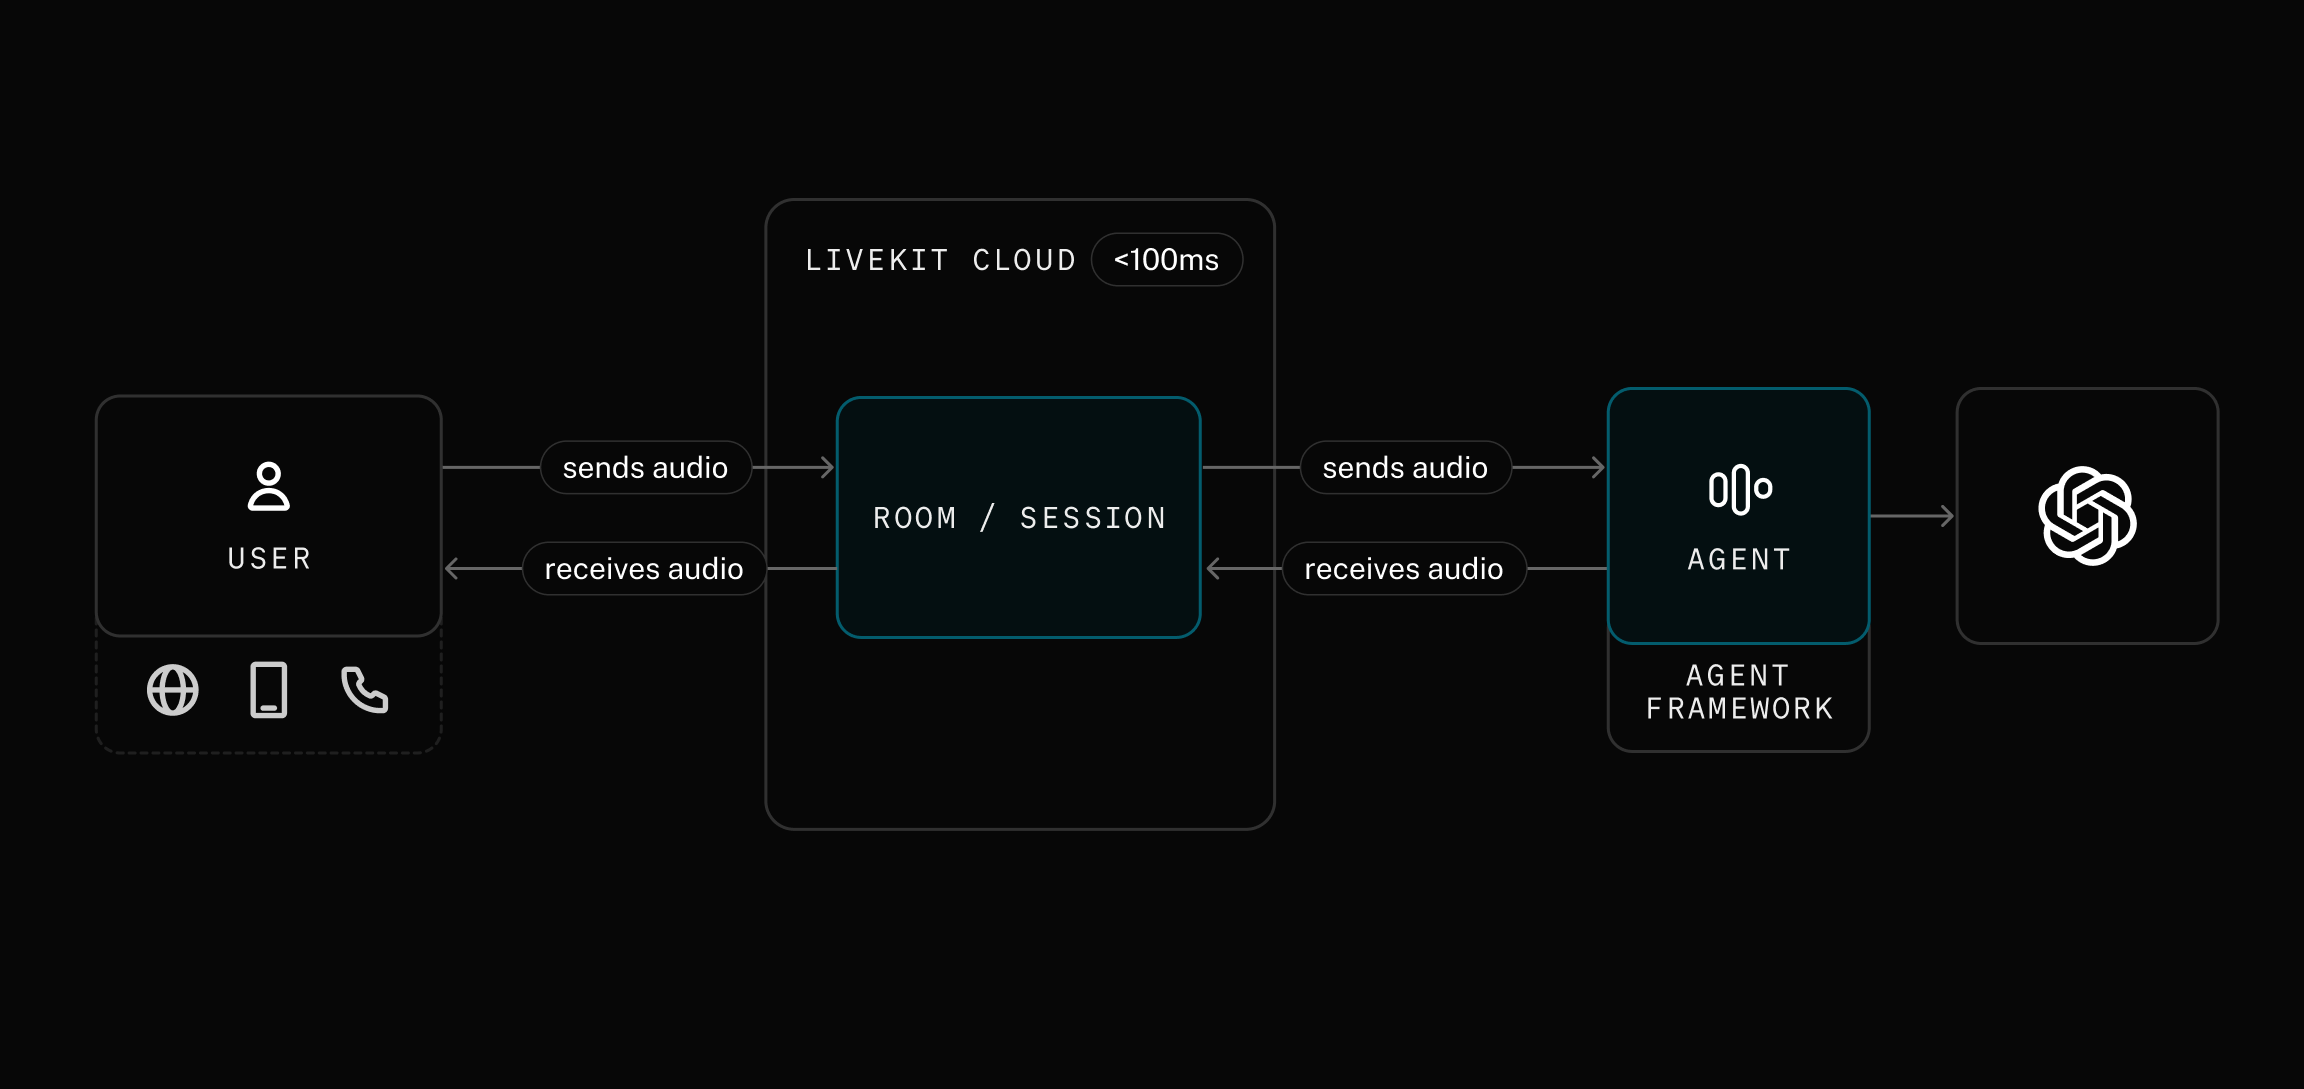The image size is (2304, 1089).
Task: Select the telephone handset icon
Action: (x=364, y=691)
